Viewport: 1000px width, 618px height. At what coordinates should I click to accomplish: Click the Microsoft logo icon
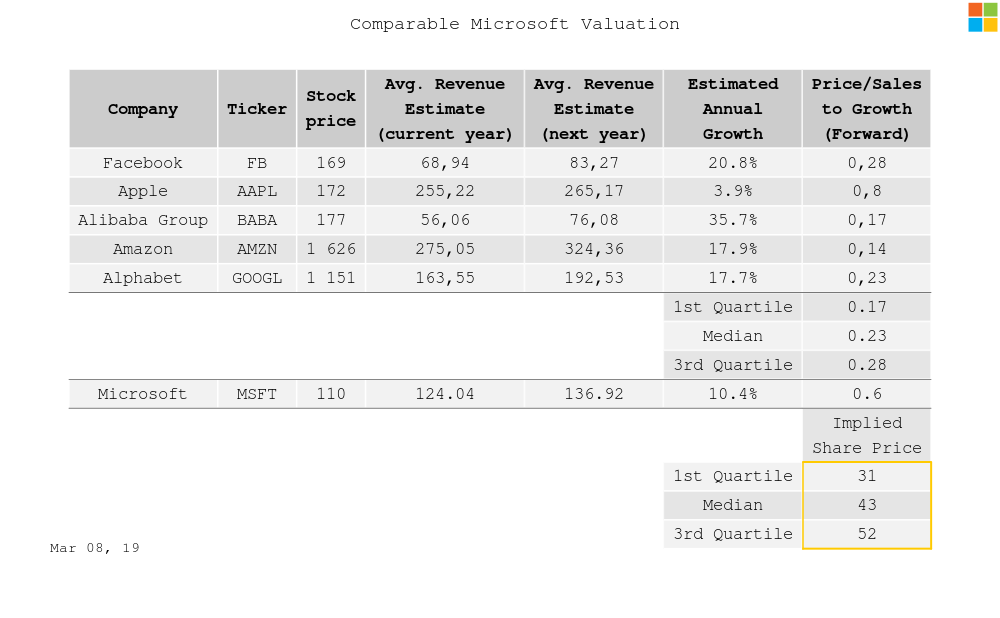coord(982,17)
